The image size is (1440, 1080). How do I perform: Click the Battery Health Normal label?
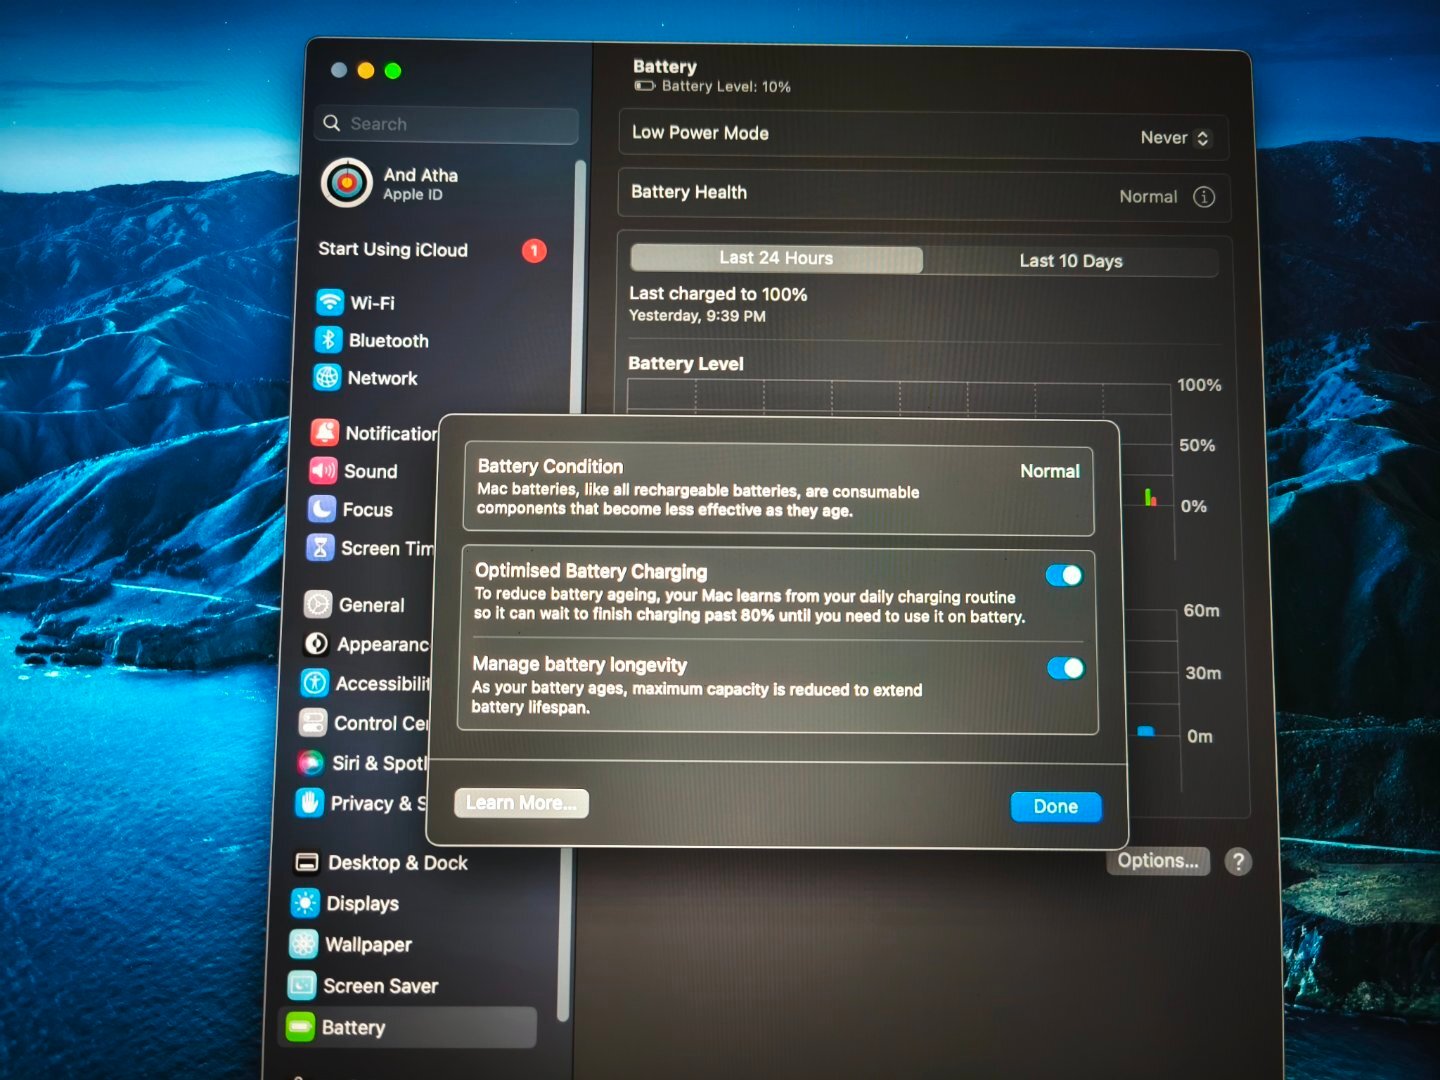pyautogui.click(x=1148, y=197)
